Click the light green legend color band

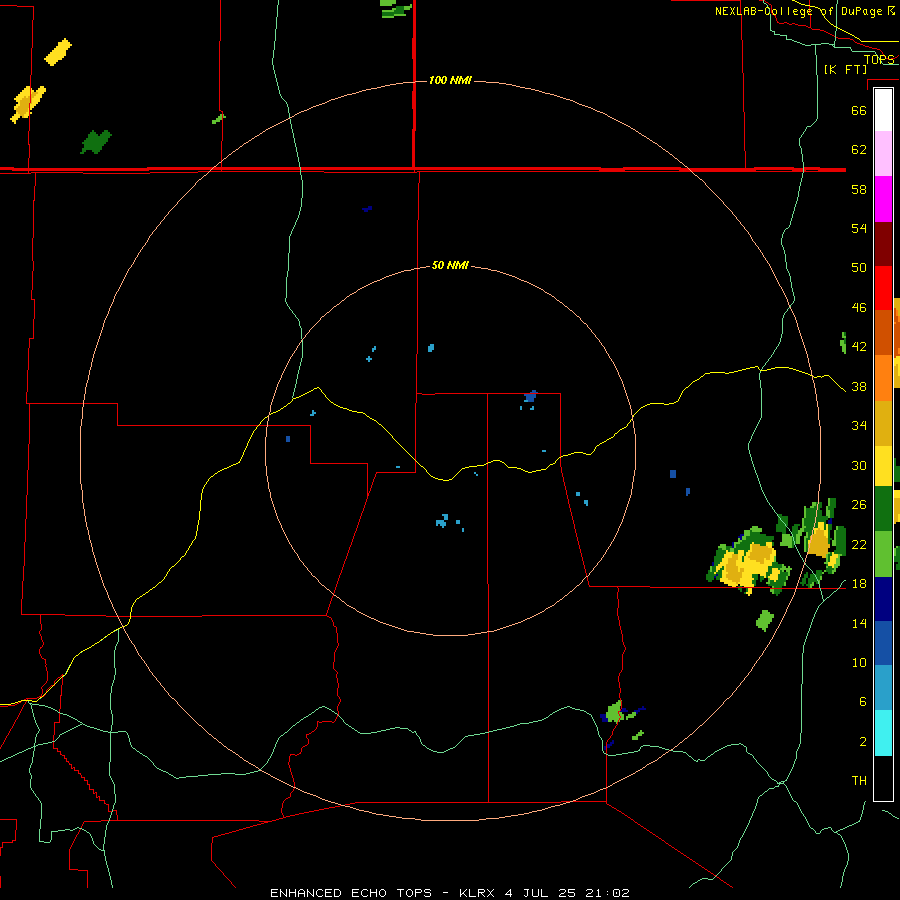coord(883,554)
